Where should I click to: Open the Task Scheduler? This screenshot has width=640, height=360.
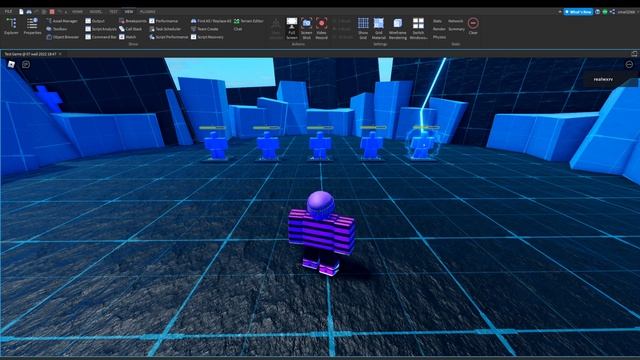165,29
